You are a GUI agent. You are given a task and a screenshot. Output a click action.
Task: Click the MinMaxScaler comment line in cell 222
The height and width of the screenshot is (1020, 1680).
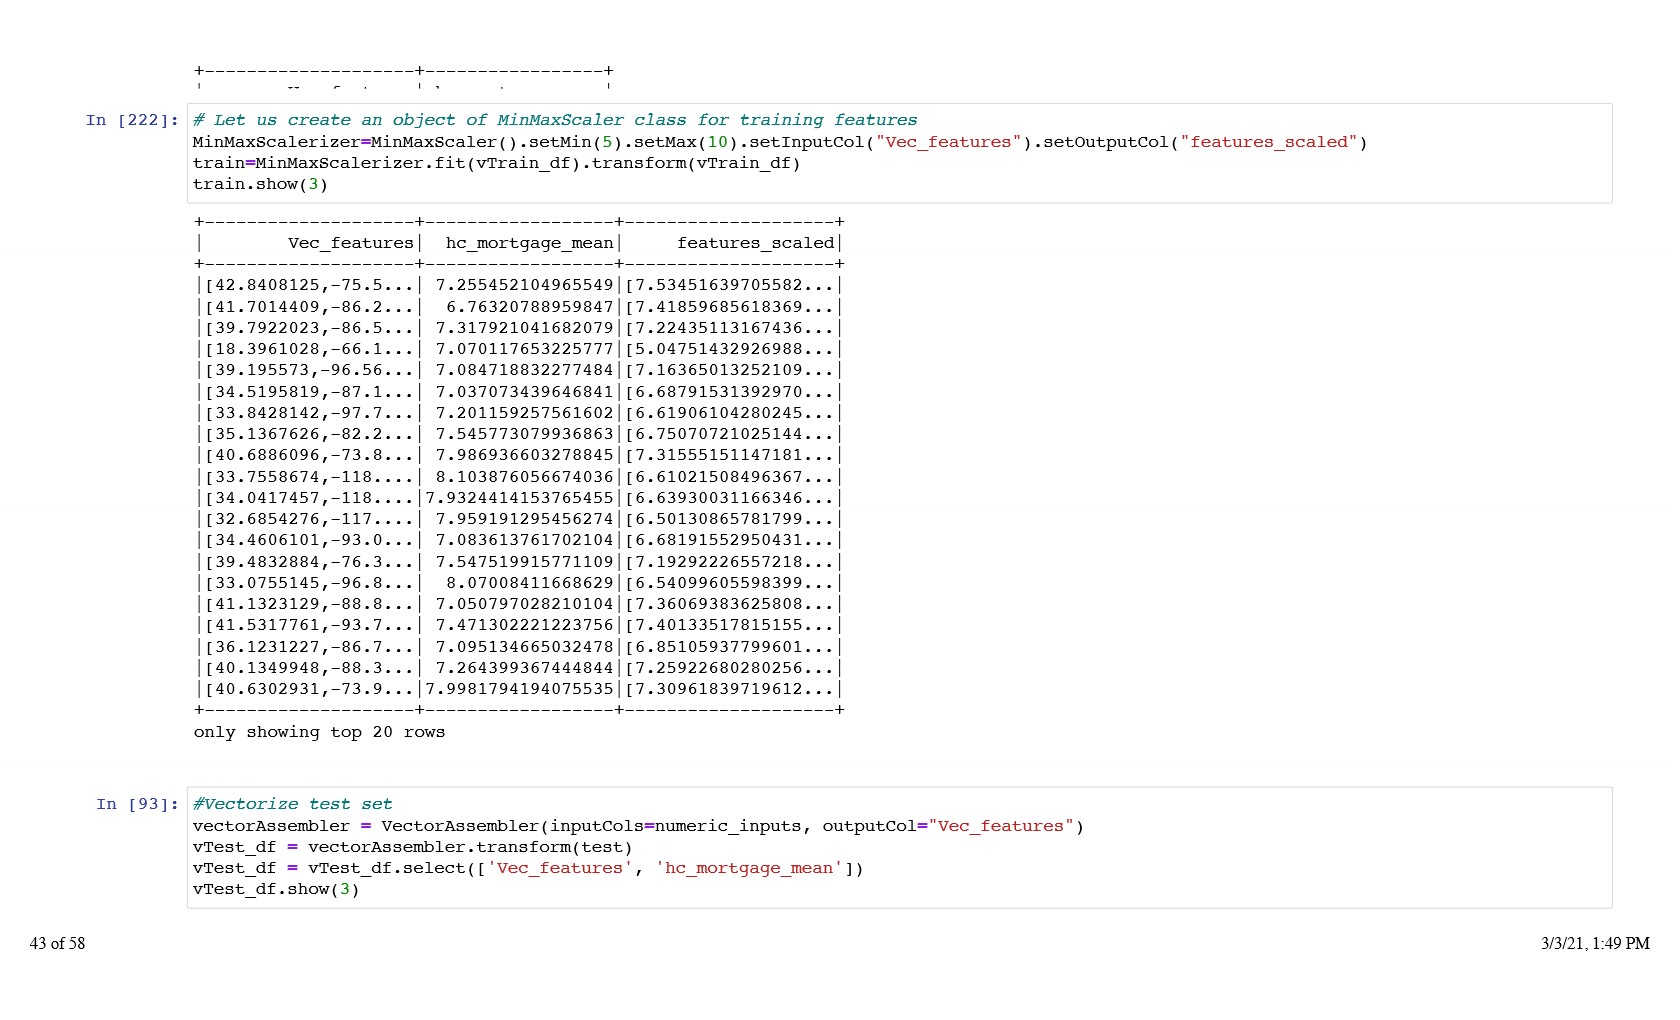pyautogui.click(x=554, y=120)
